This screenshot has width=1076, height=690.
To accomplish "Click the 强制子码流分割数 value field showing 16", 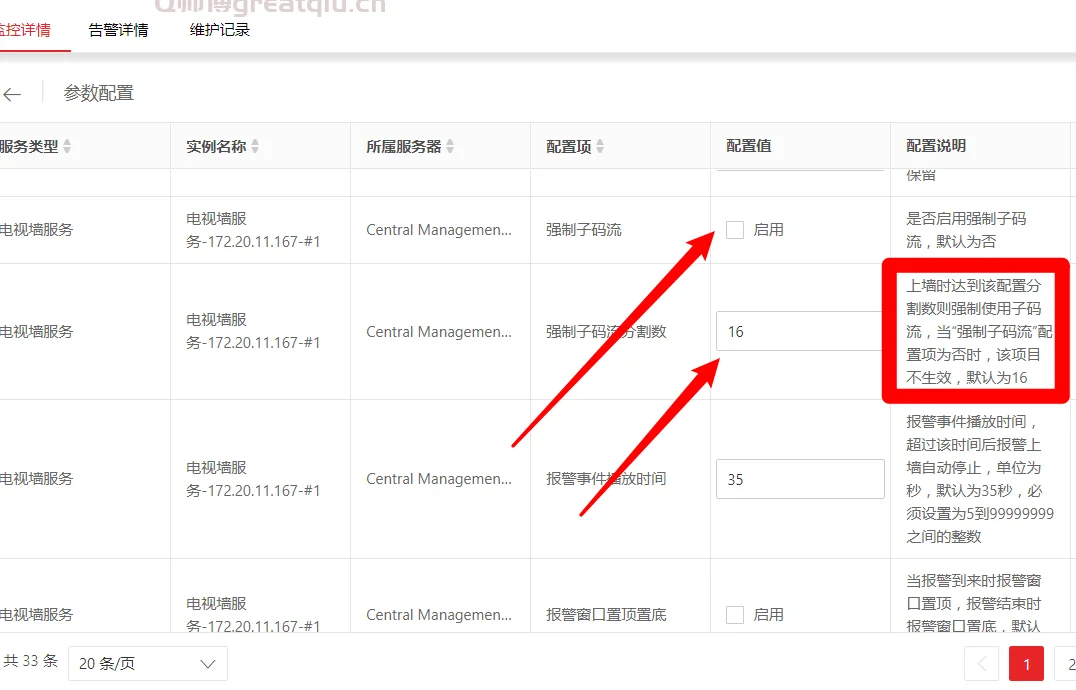I will (x=800, y=331).
